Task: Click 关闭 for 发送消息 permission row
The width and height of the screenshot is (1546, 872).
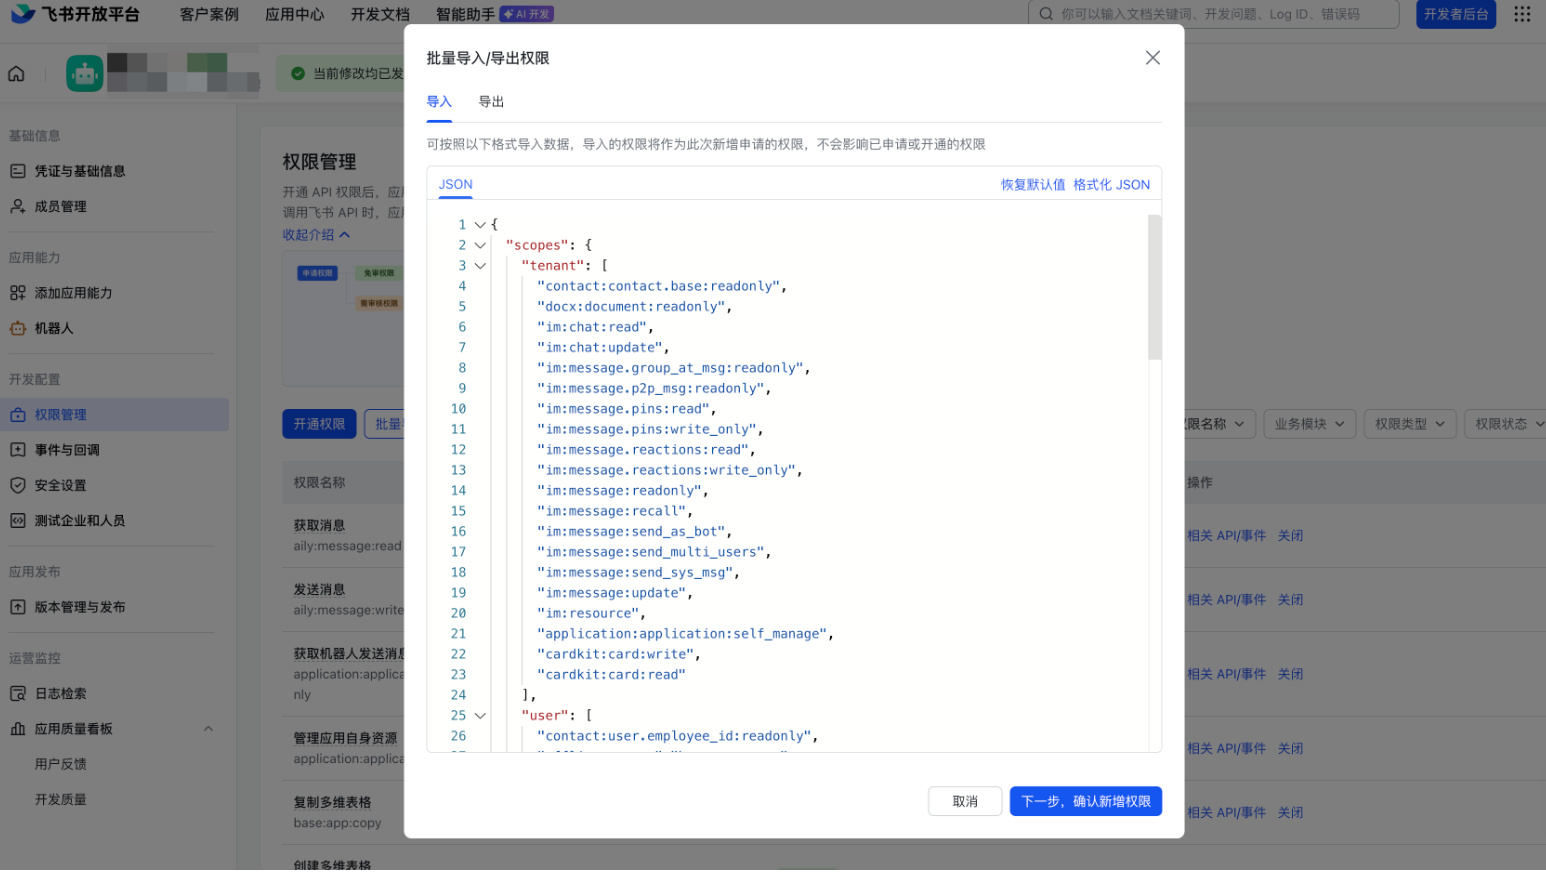Action: [x=1290, y=600]
